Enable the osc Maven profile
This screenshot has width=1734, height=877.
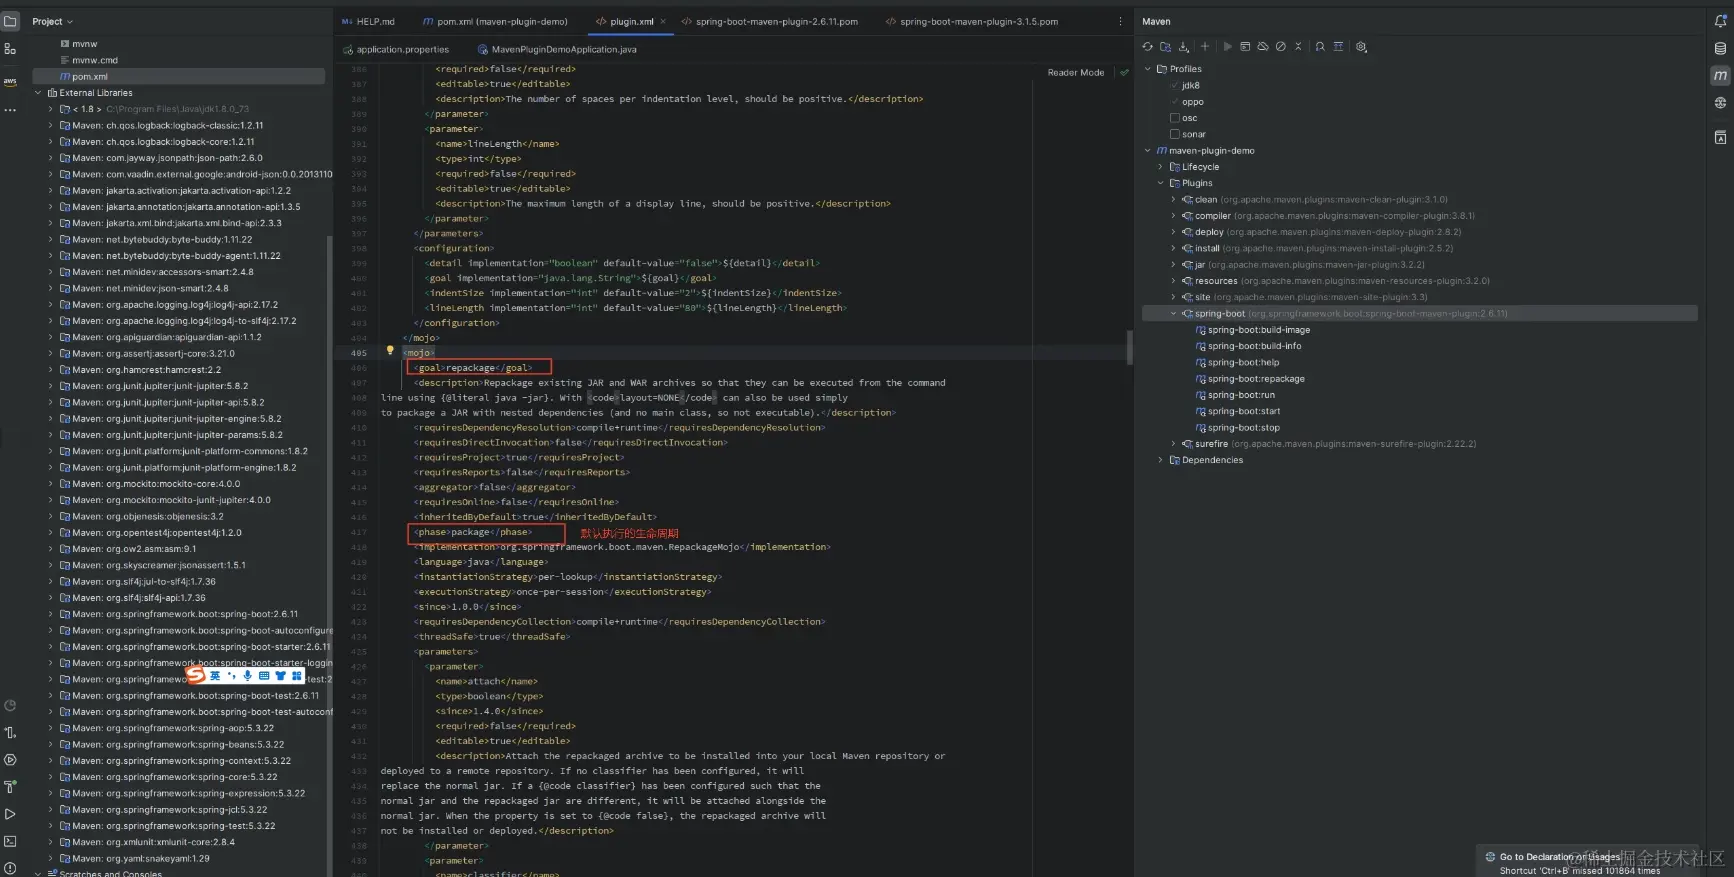click(x=1175, y=118)
